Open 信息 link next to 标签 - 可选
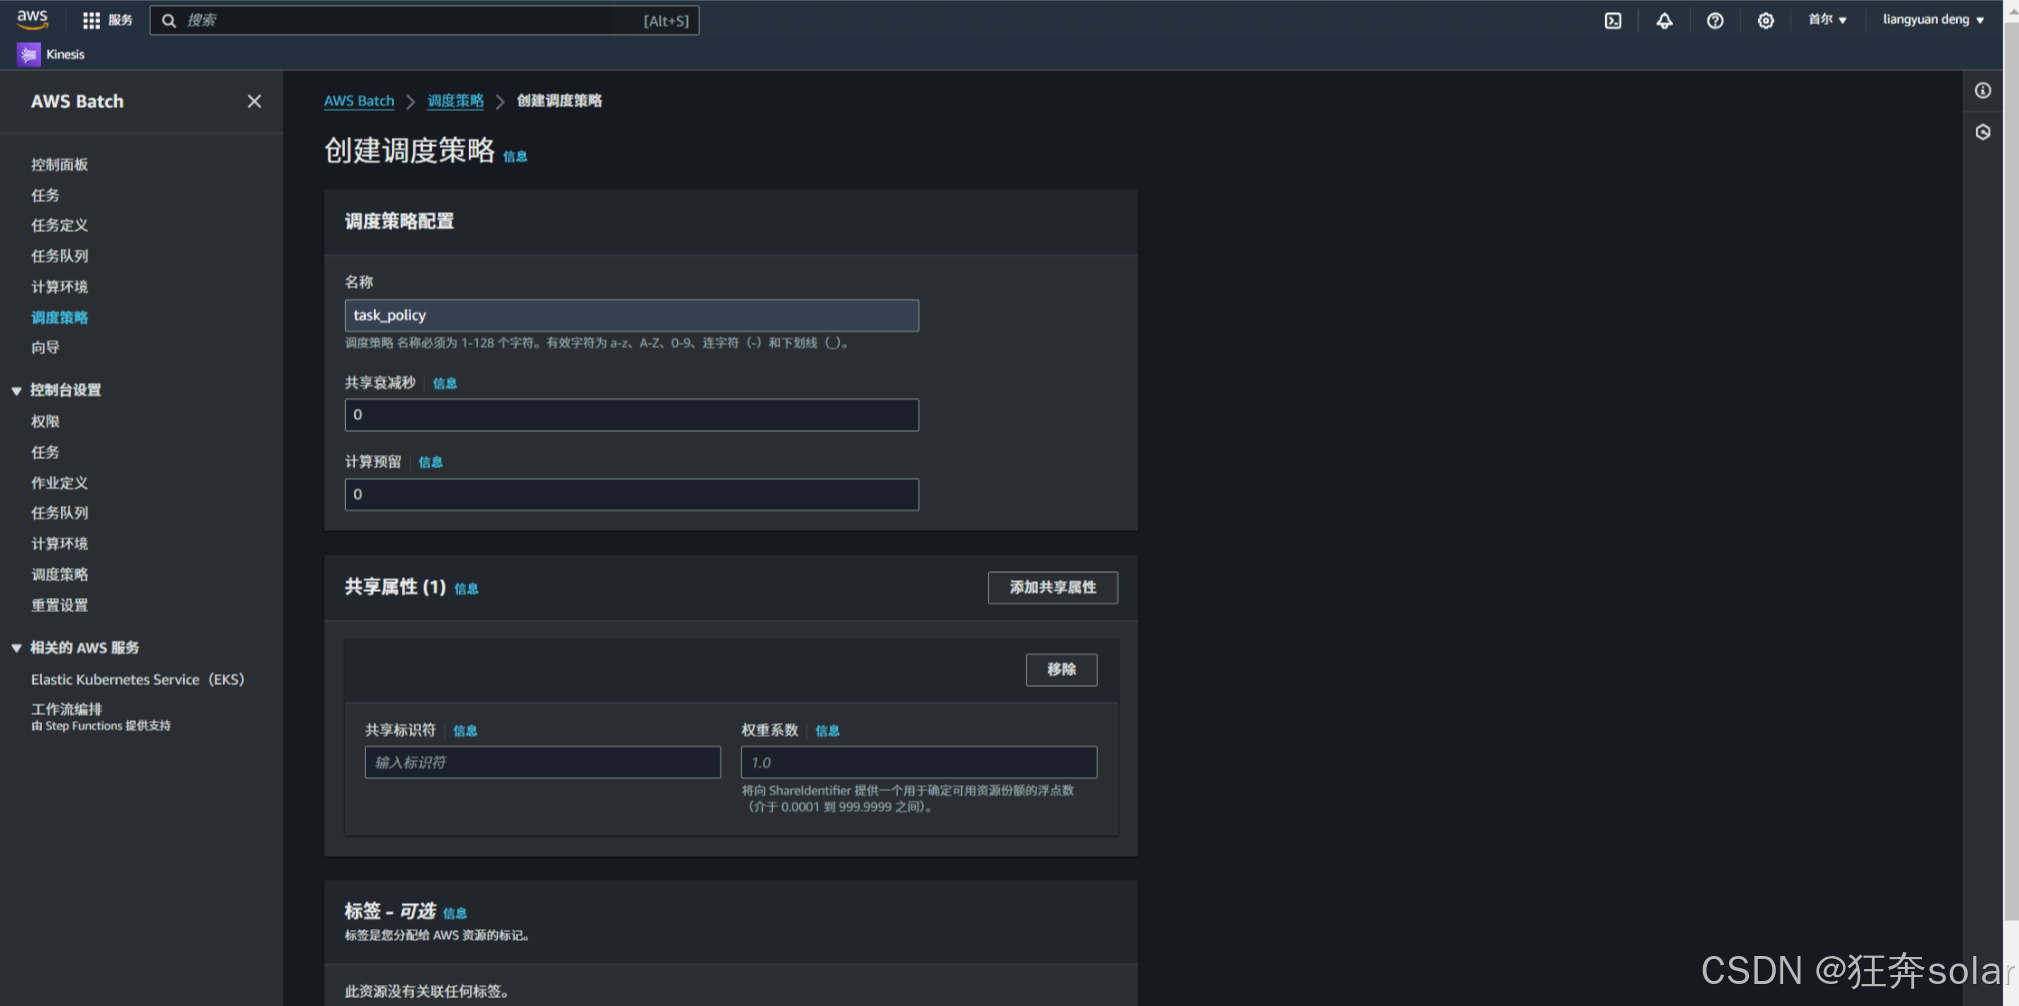This screenshot has width=2019, height=1006. [455, 913]
